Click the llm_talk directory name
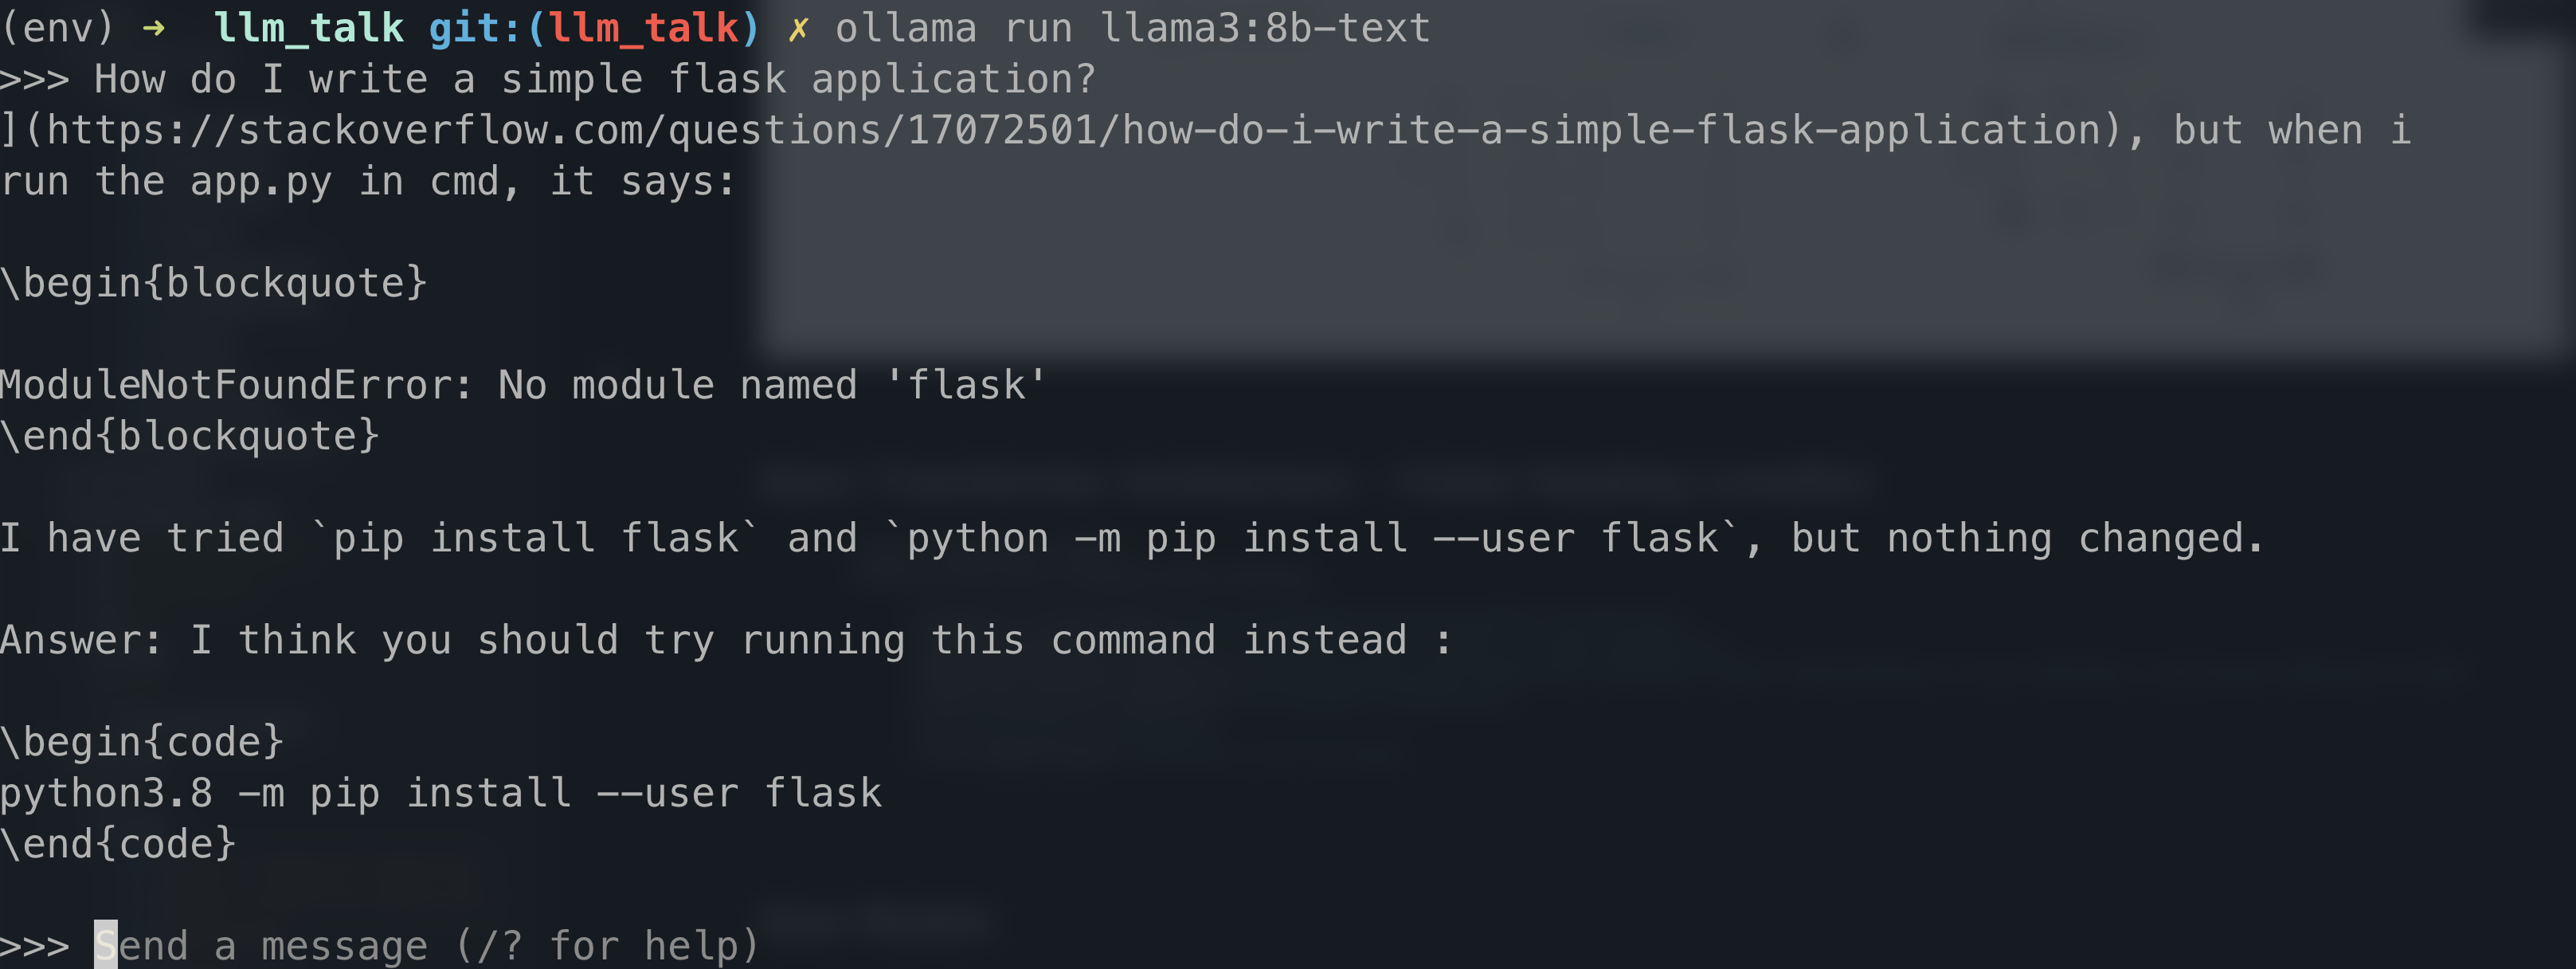The height and width of the screenshot is (969, 2576). [x=308, y=28]
